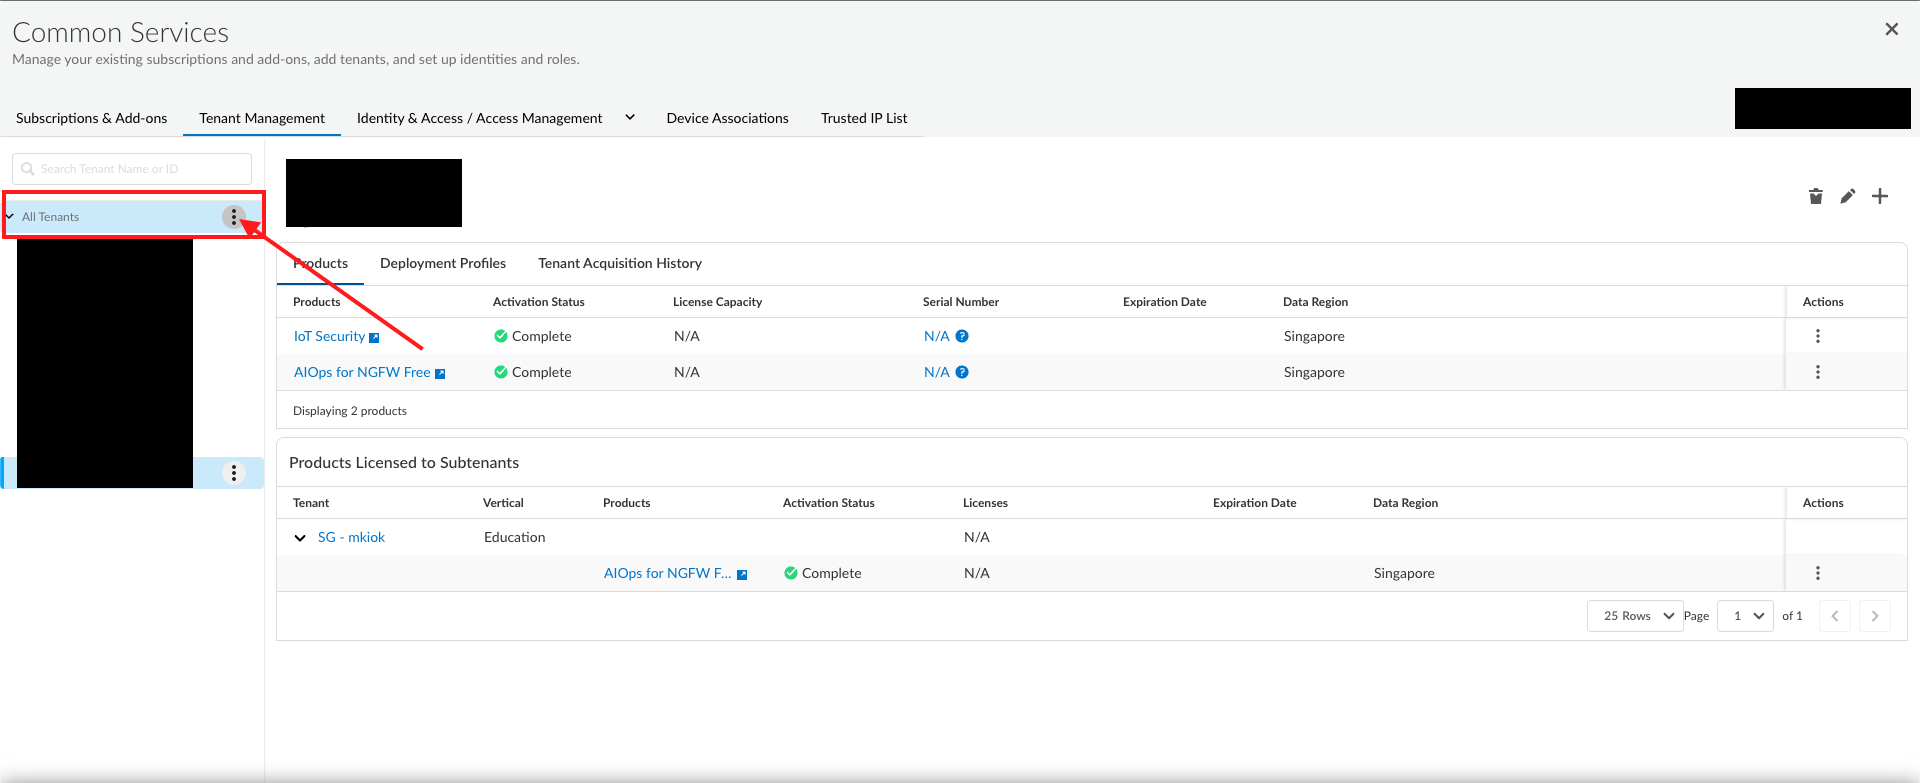The image size is (1920, 783).
Task: Open actions menu for AIOps for NGFW Free row
Action: tap(1817, 372)
